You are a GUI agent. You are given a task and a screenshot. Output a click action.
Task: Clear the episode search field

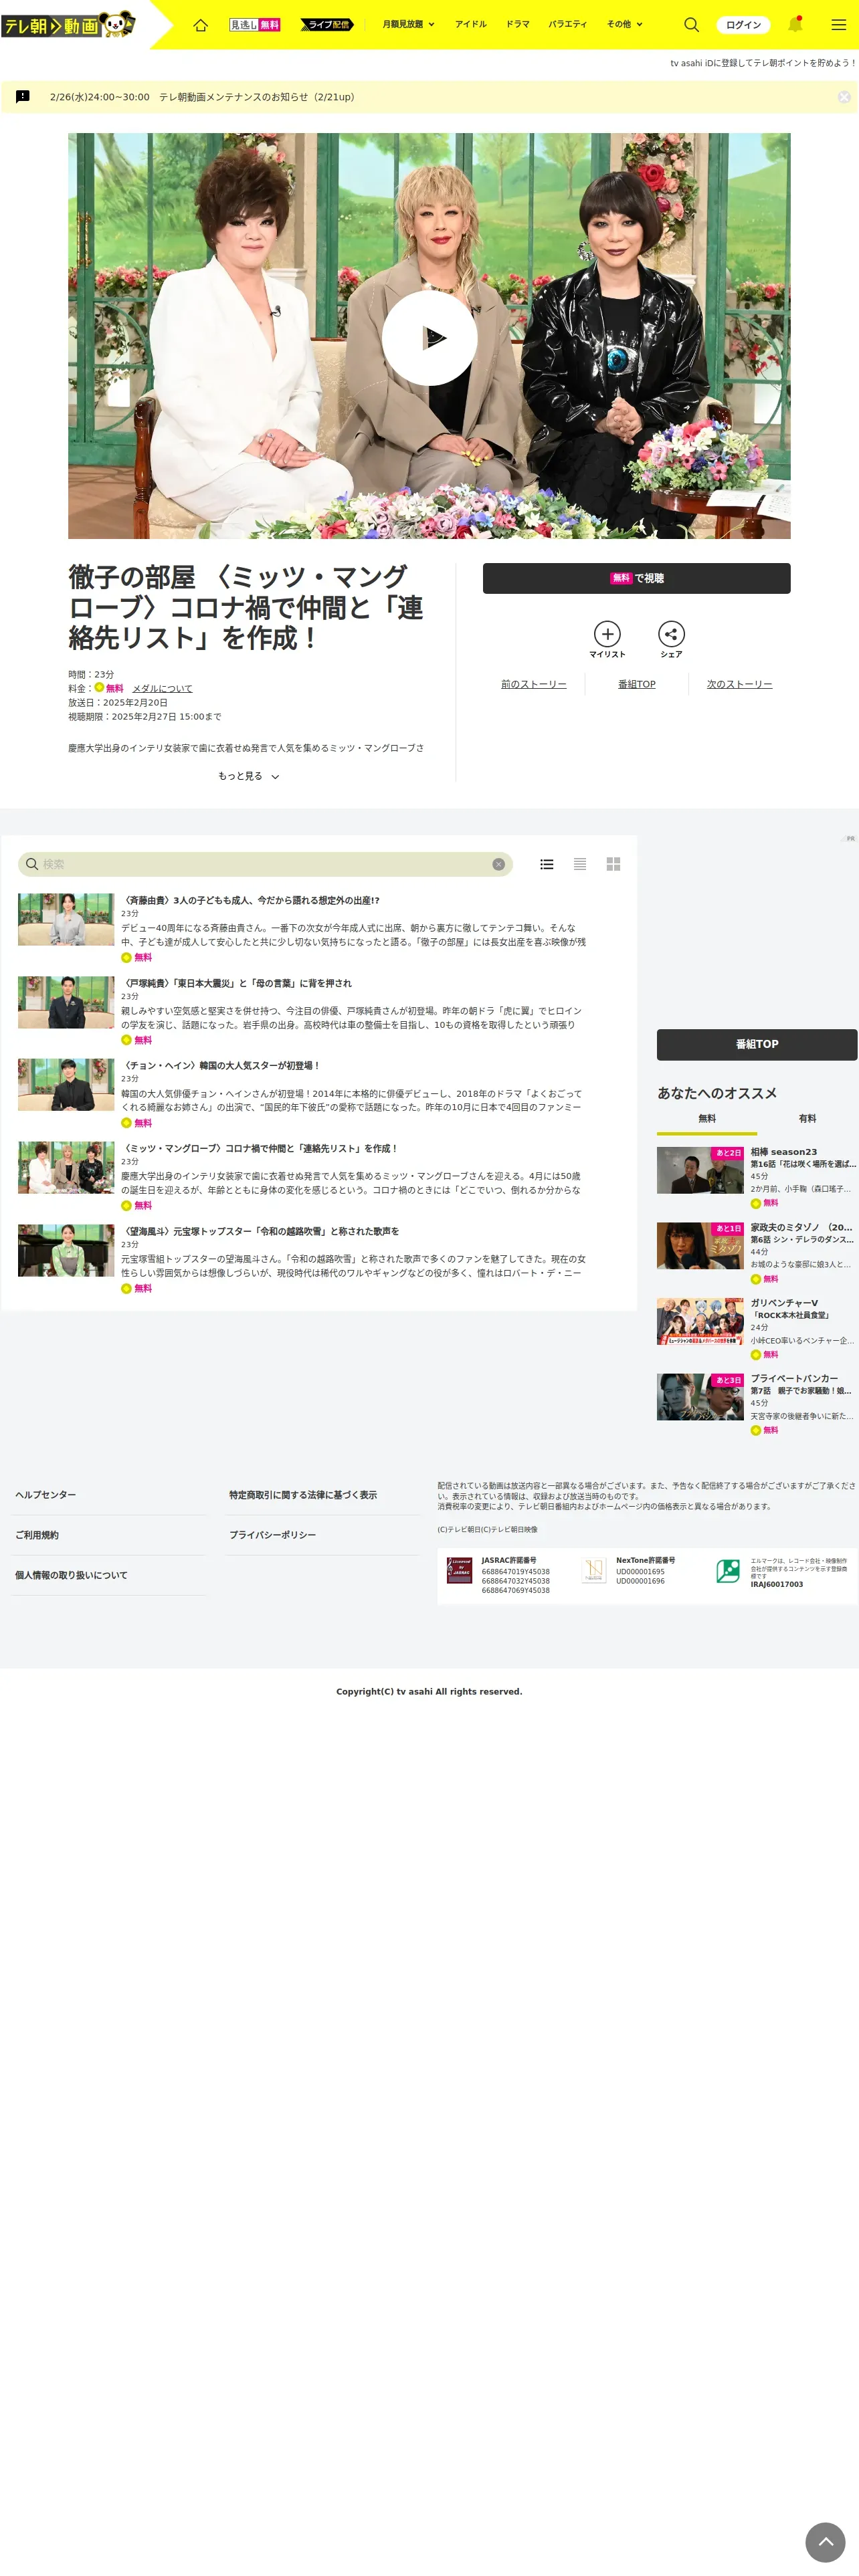click(498, 864)
